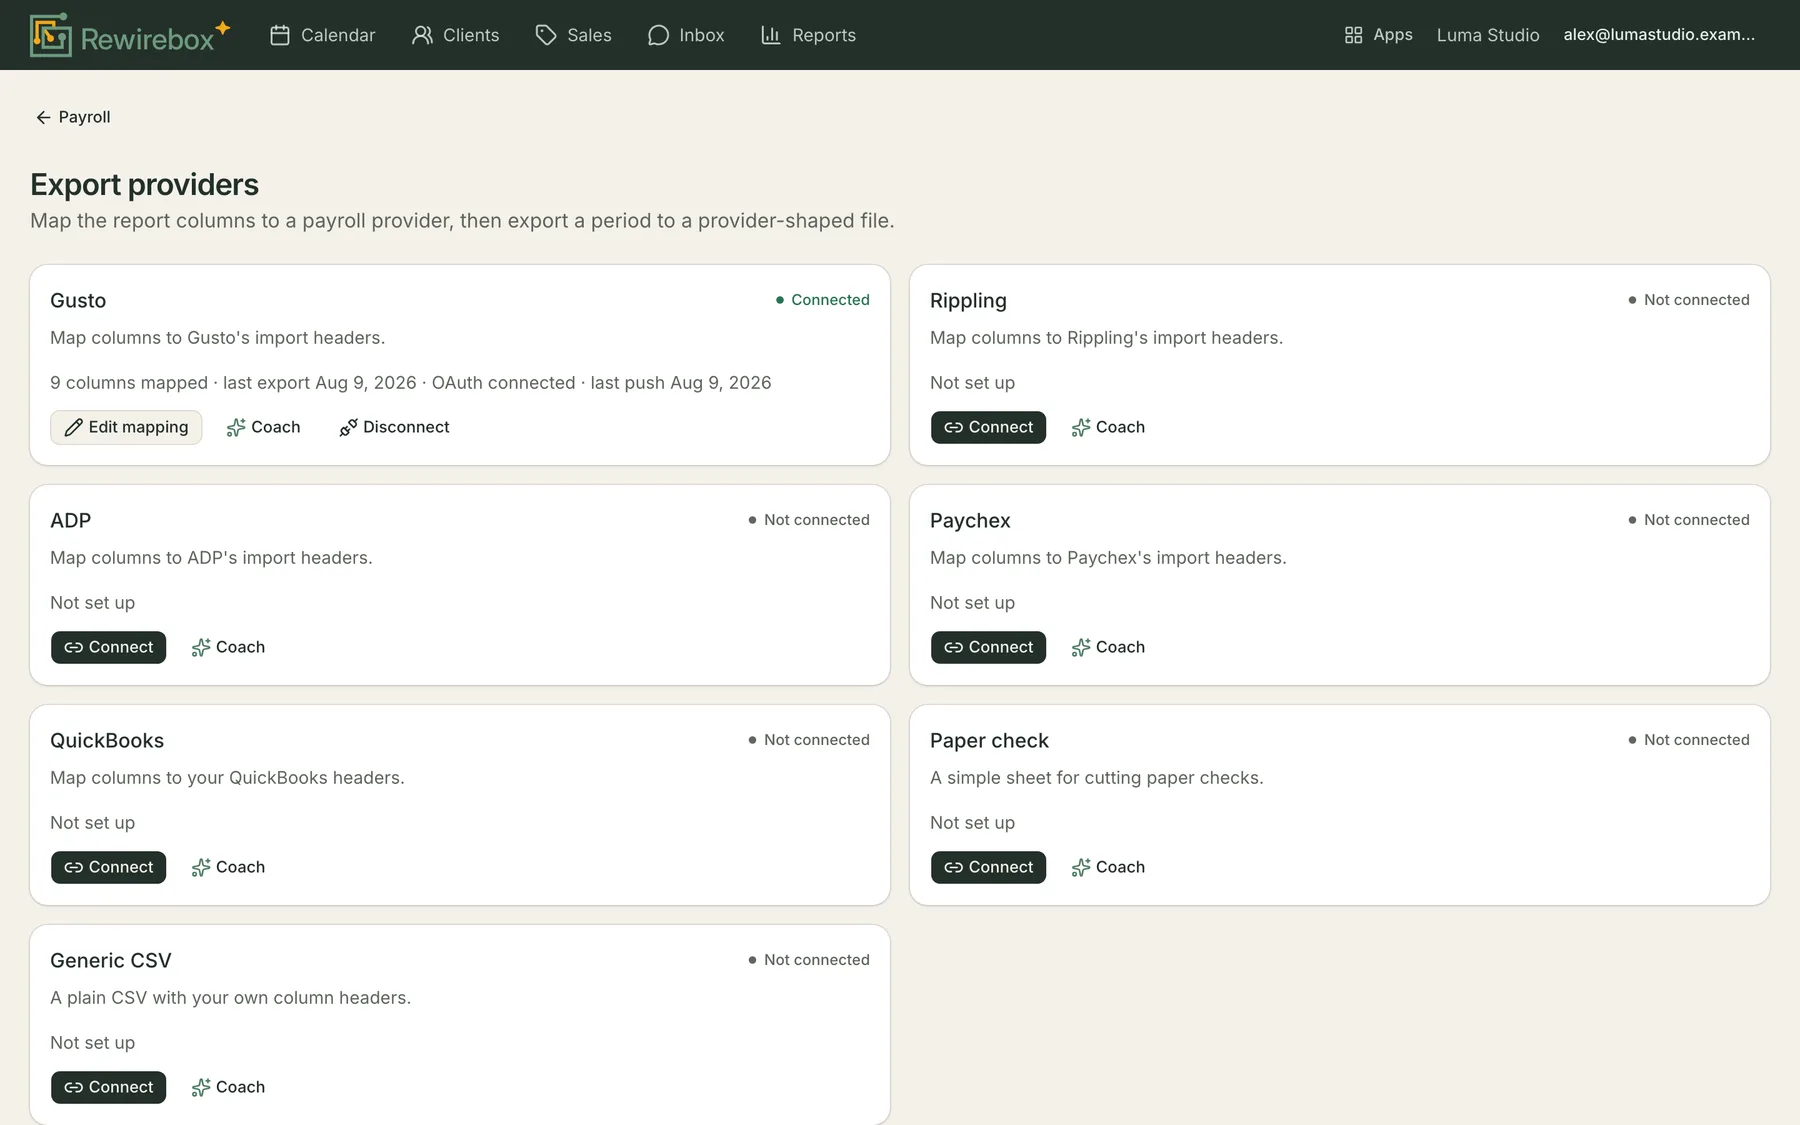This screenshot has height=1125, width=1800.
Task: Click the Gusto Connected status label
Action: coord(822,300)
